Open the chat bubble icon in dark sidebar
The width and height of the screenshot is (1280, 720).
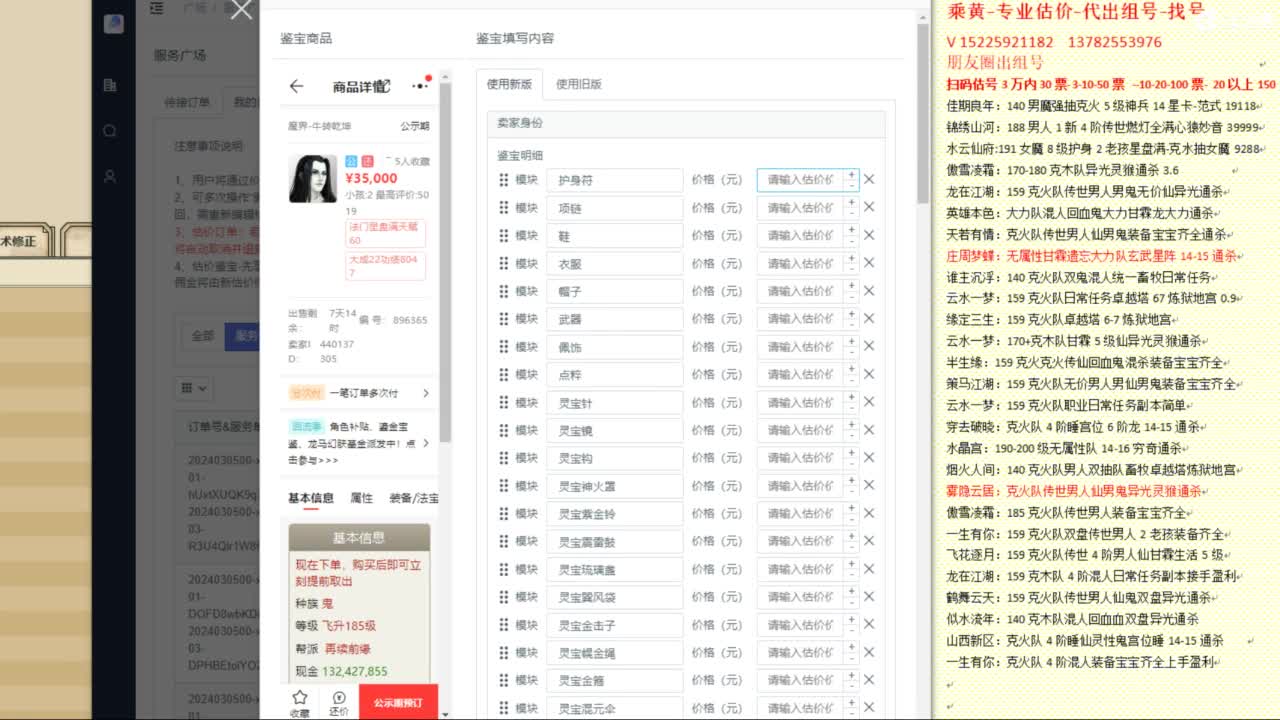[x=109, y=130]
